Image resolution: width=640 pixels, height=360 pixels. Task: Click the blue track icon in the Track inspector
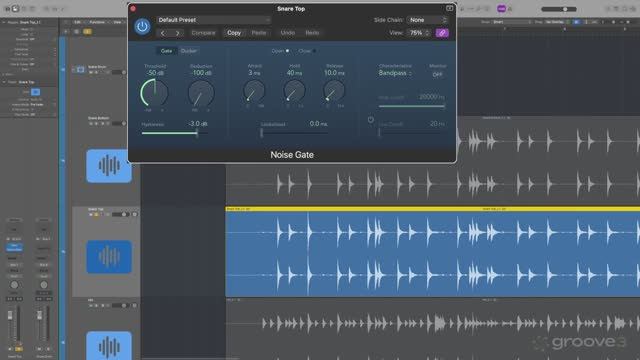pyautogui.click(x=36, y=92)
